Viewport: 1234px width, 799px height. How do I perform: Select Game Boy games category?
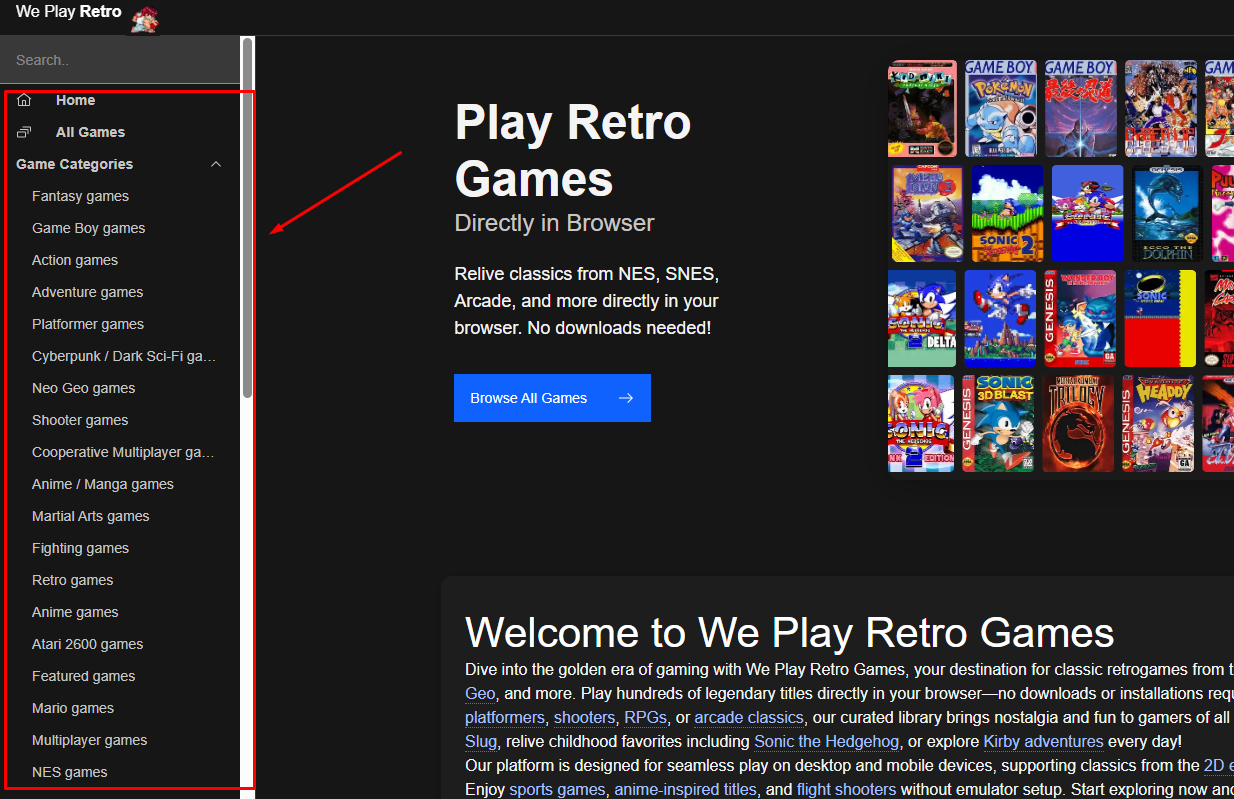(x=89, y=228)
